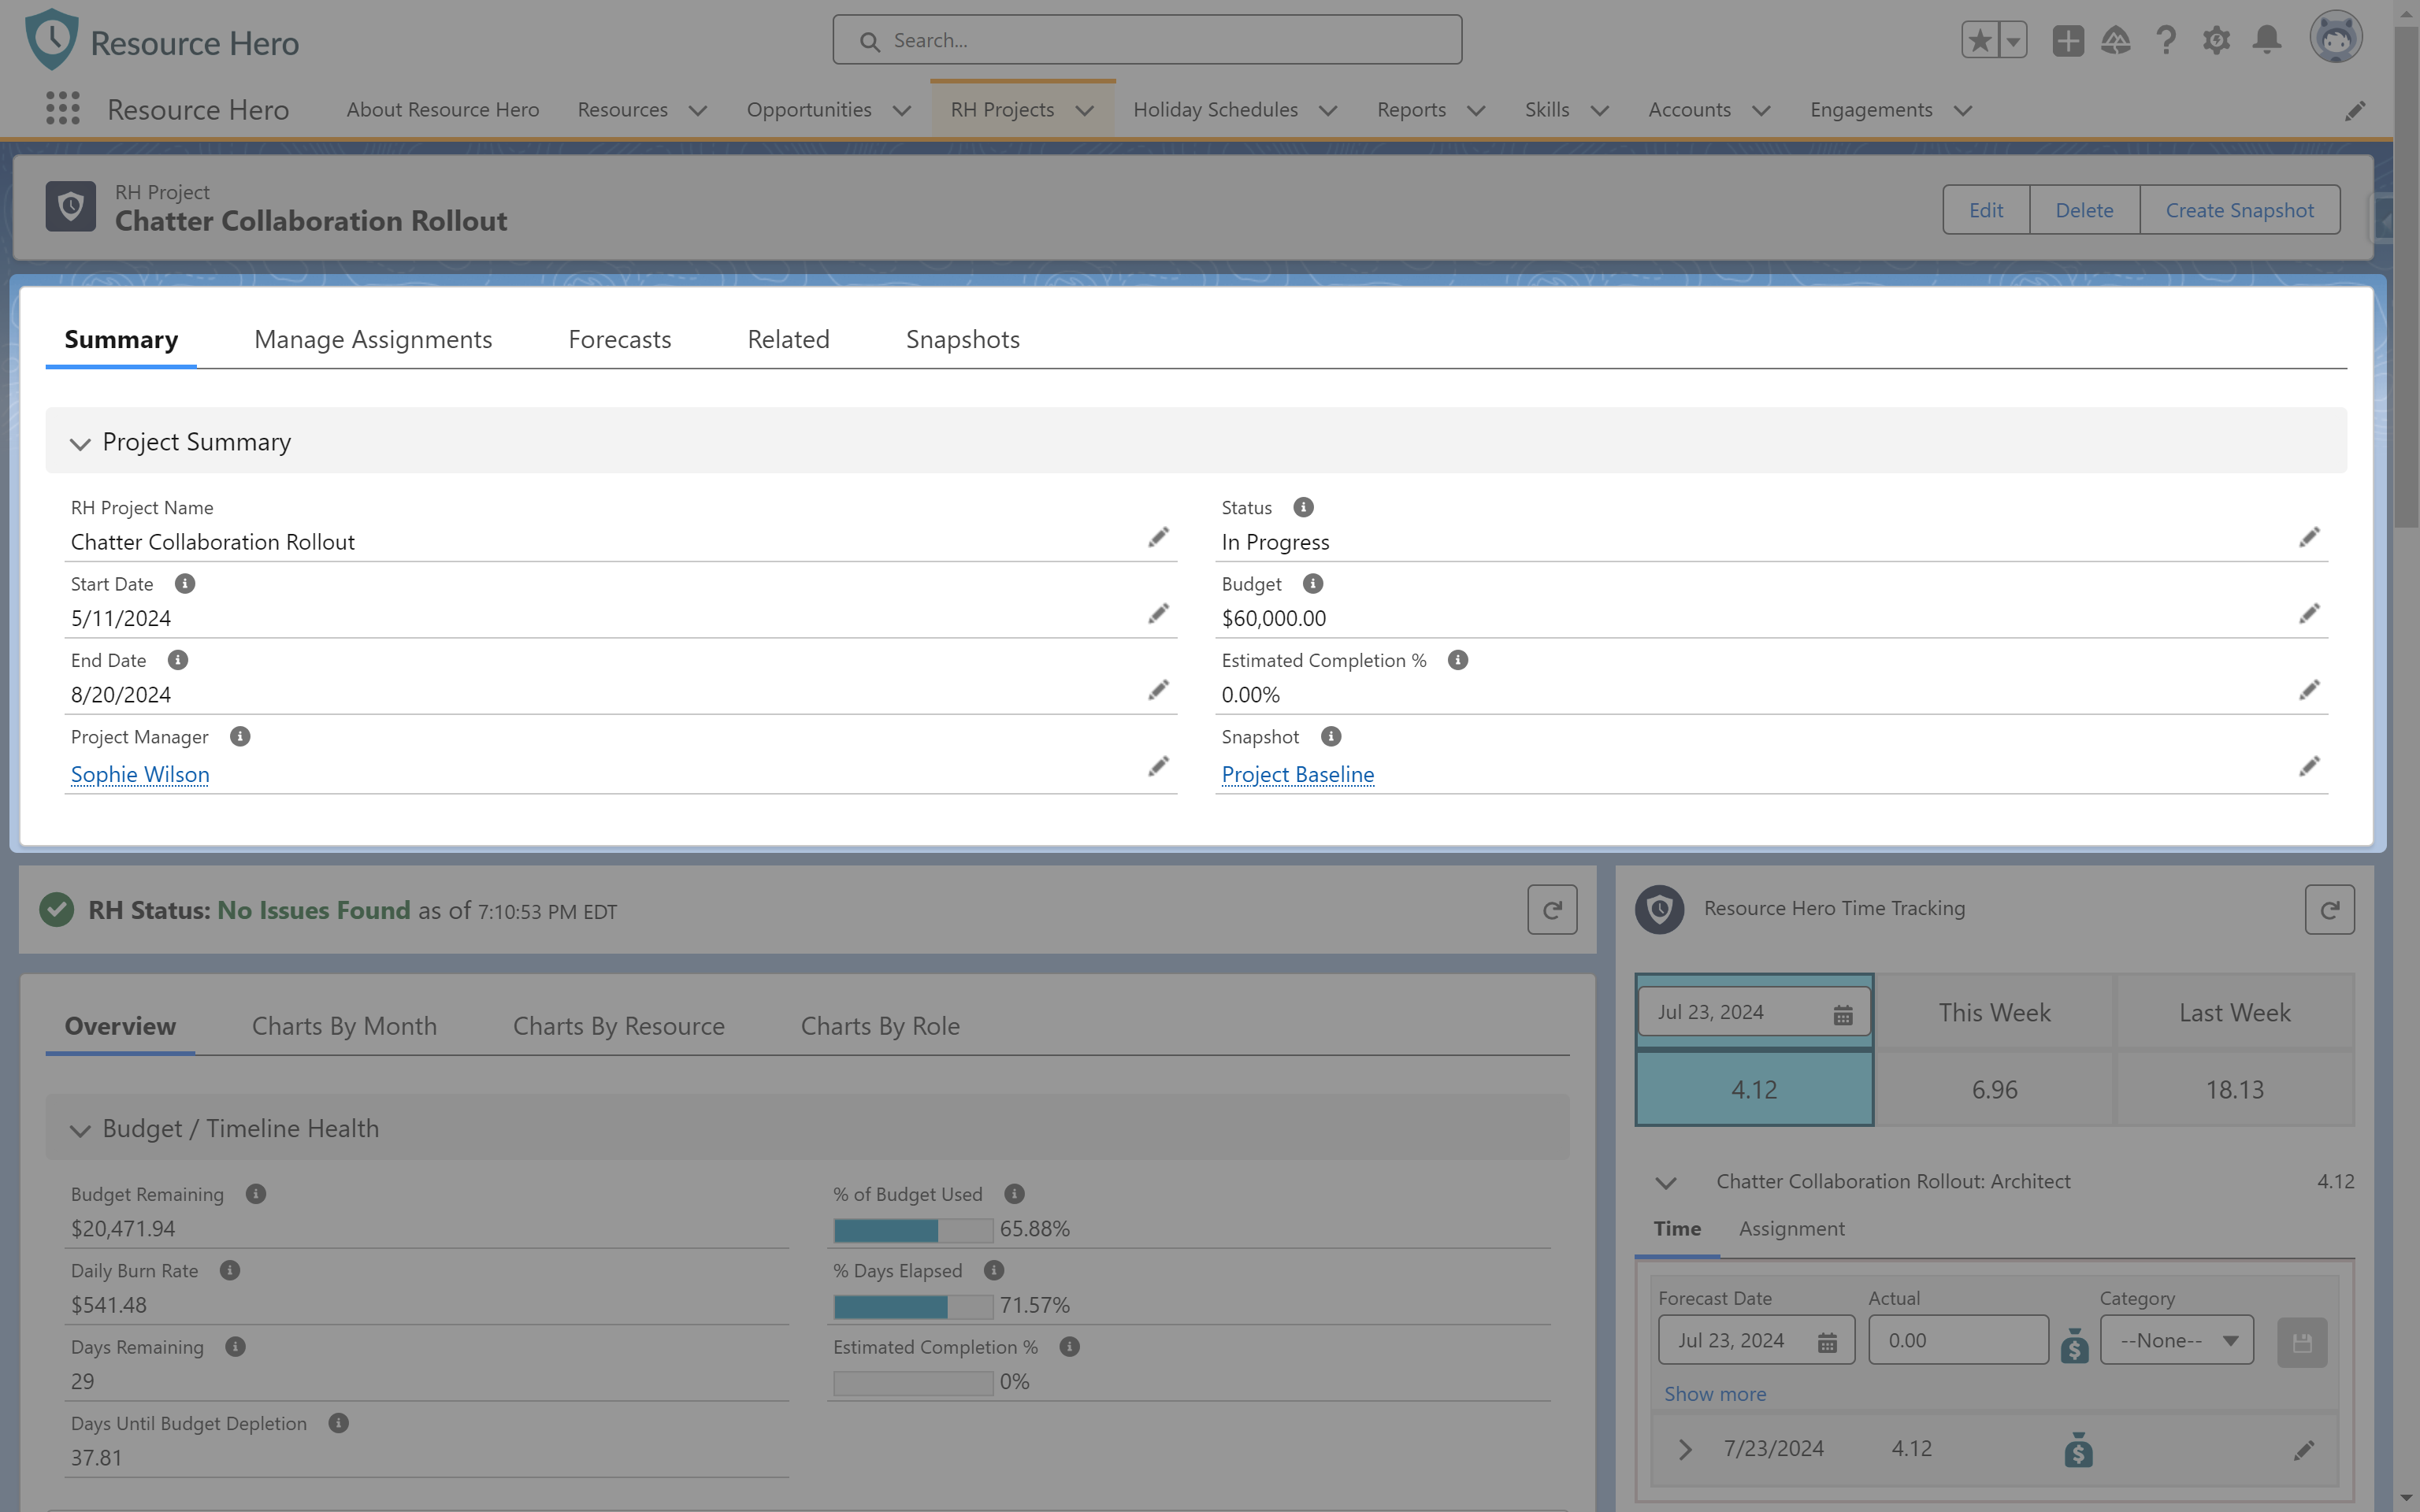
Task: Open the Opportunities nav dropdown chevron
Action: click(x=901, y=111)
